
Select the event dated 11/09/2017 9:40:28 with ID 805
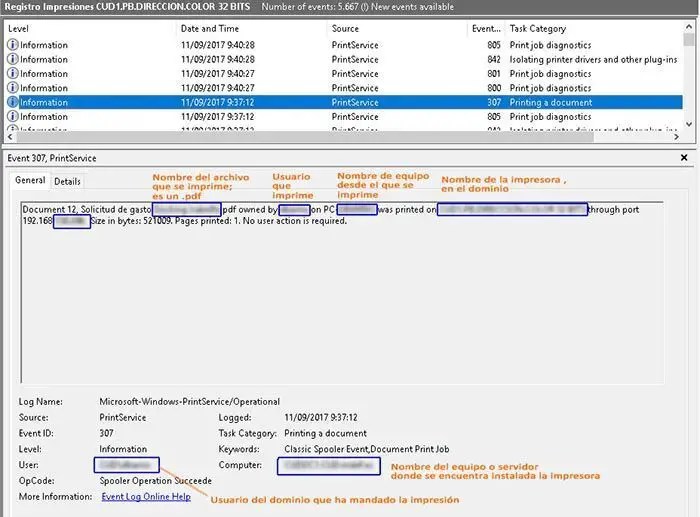point(344,45)
